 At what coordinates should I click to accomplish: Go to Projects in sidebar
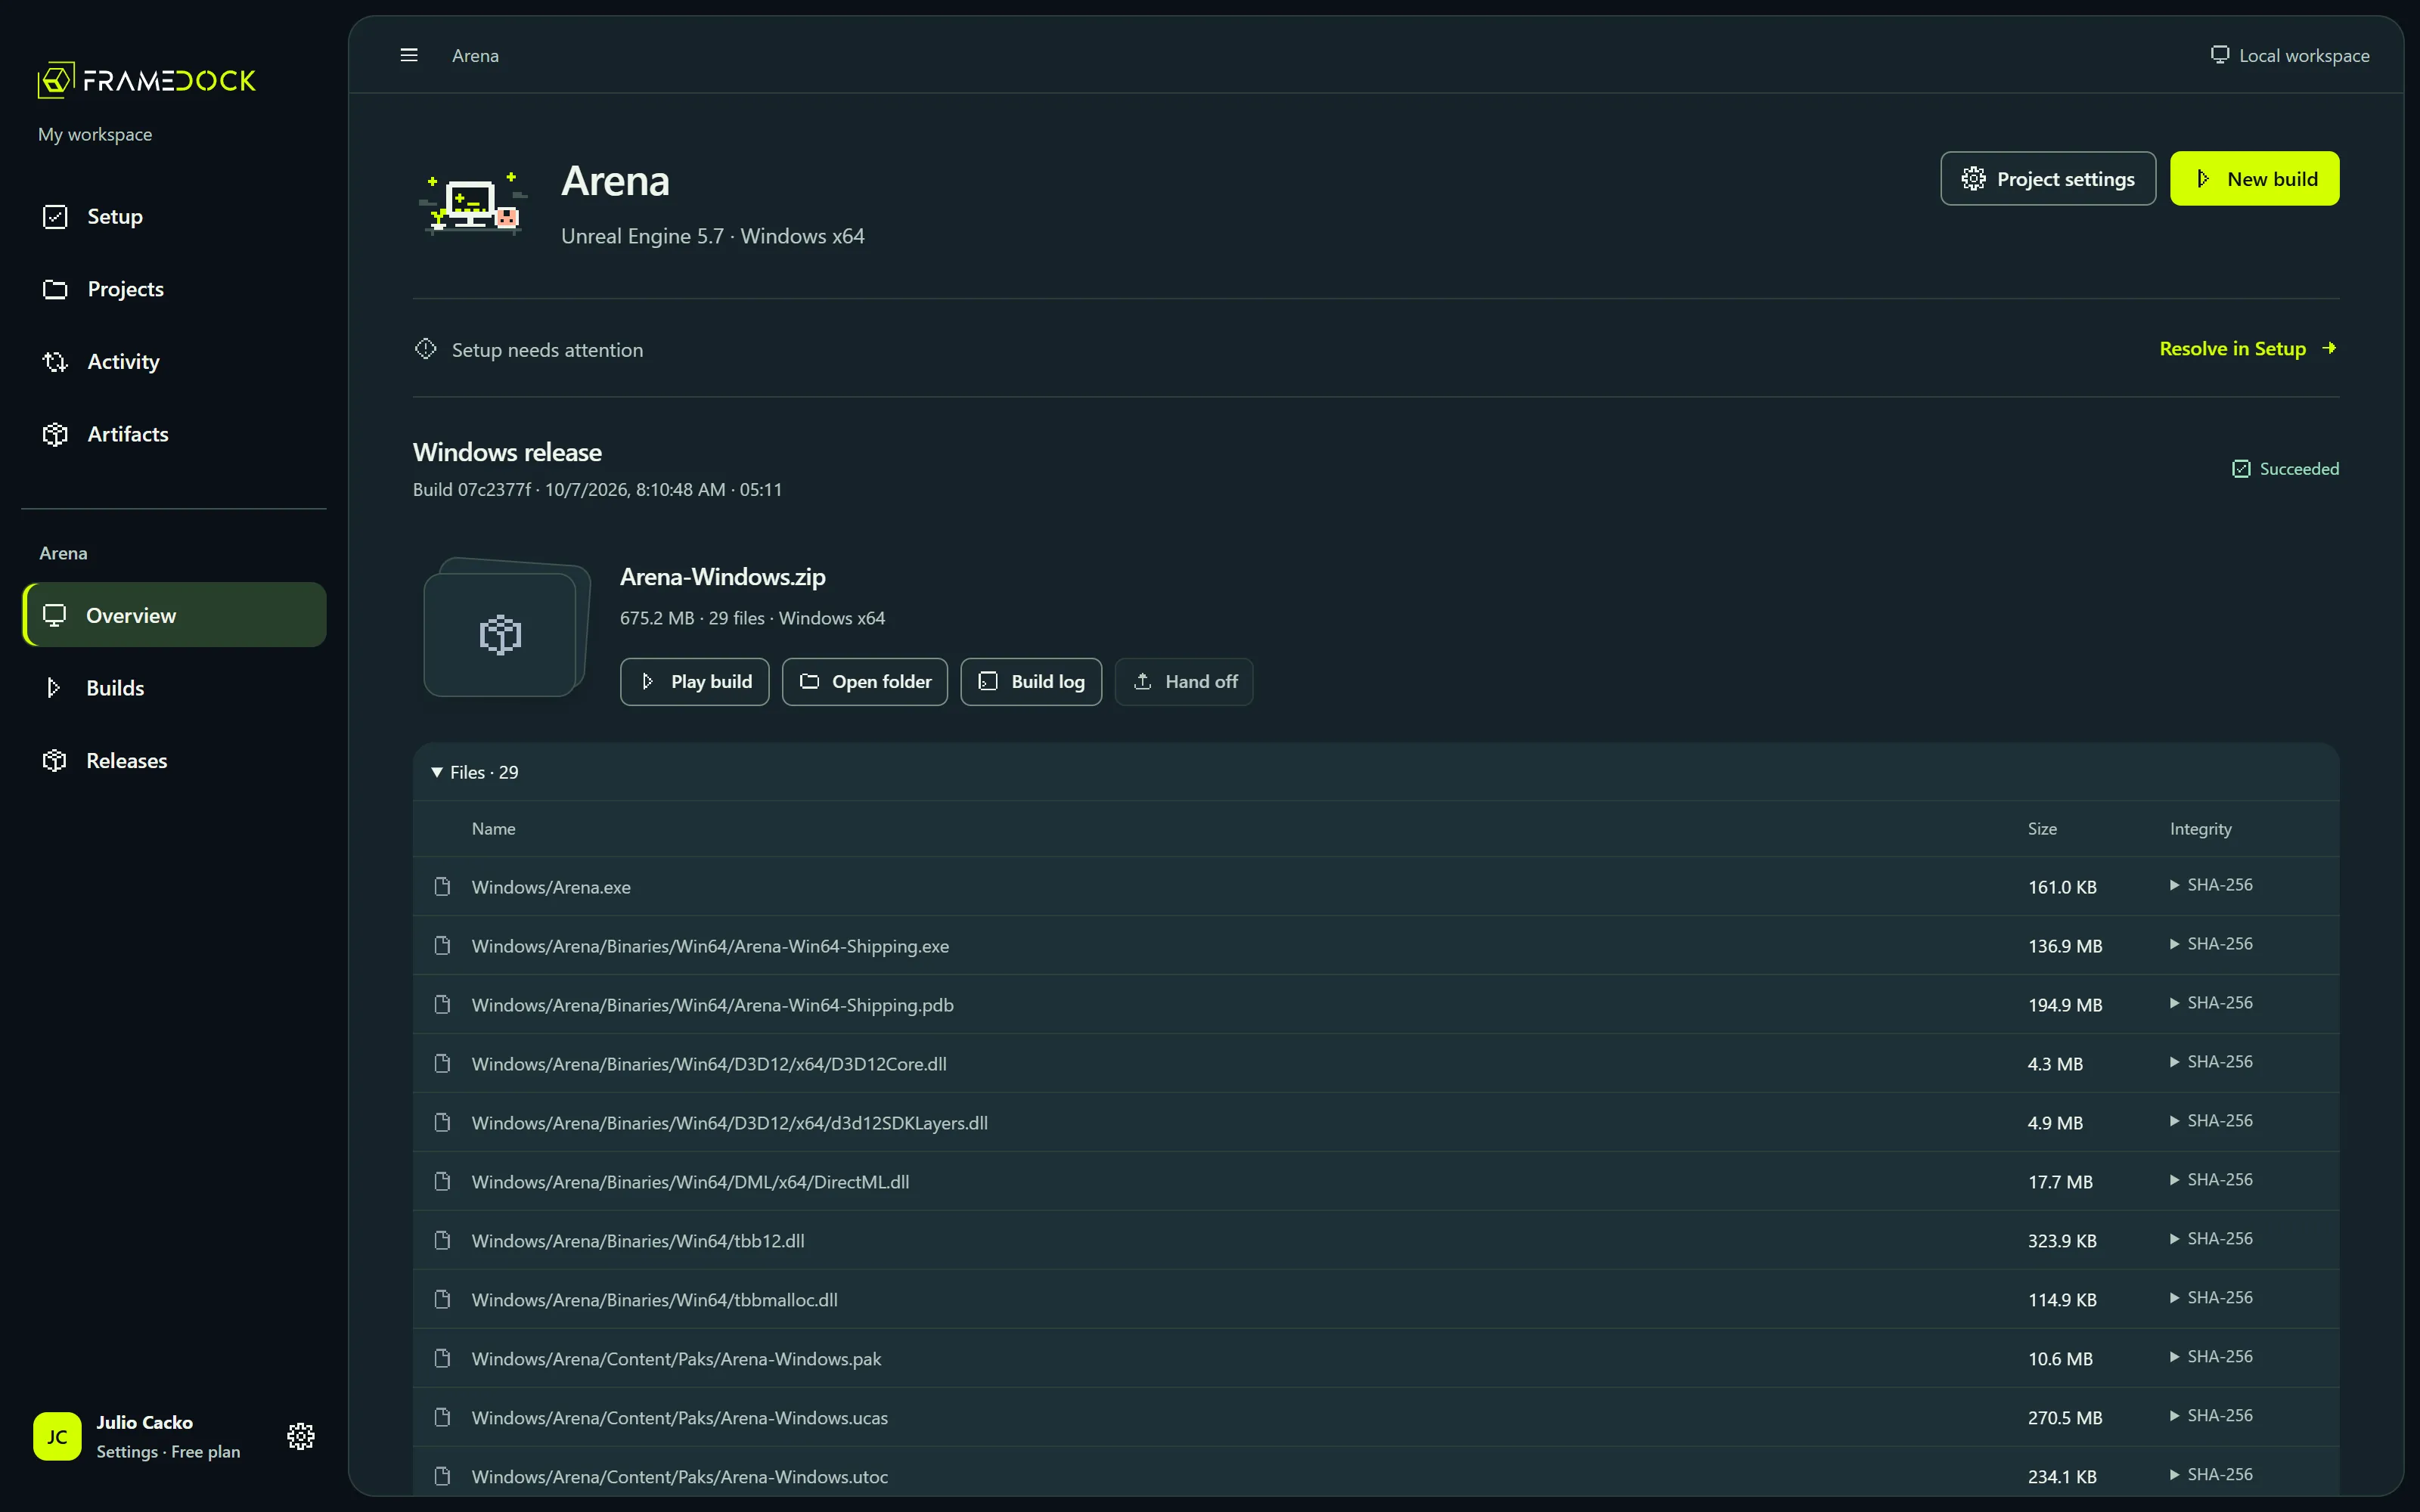[x=174, y=289]
